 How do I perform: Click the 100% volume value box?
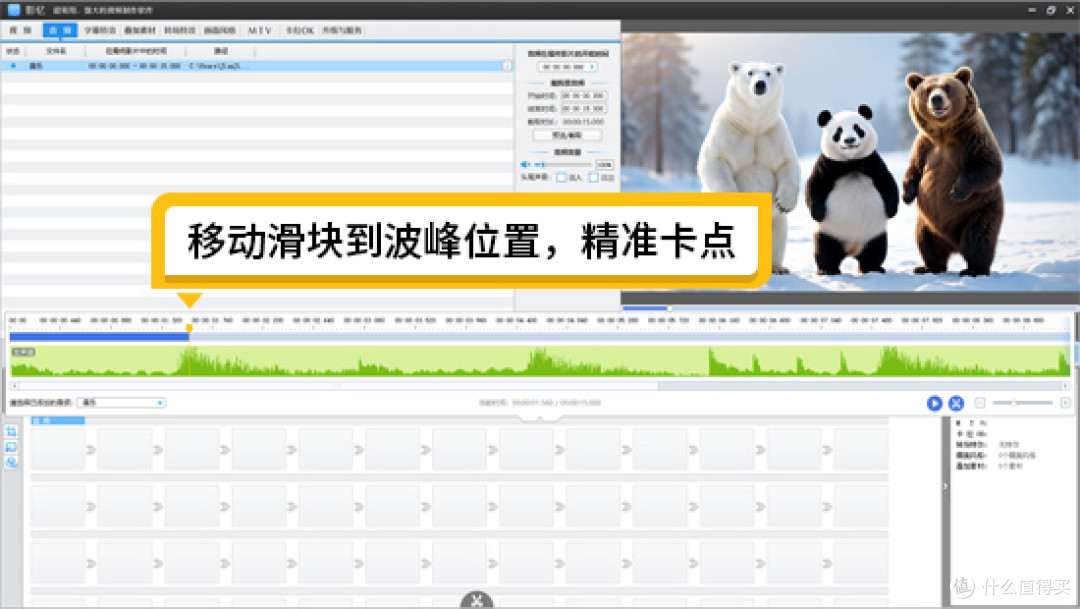tap(604, 165)
